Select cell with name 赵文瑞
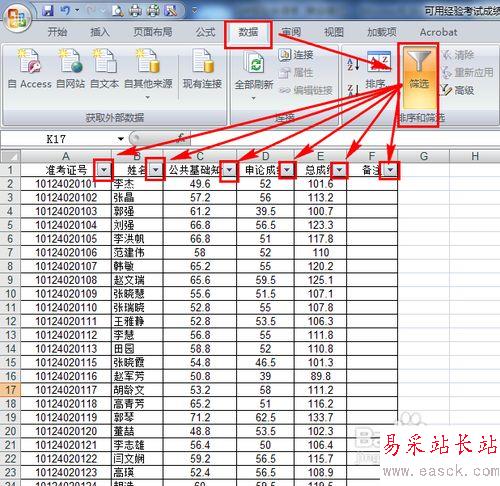The height and width of the screenshot is (486, 500). click(137, 280)
